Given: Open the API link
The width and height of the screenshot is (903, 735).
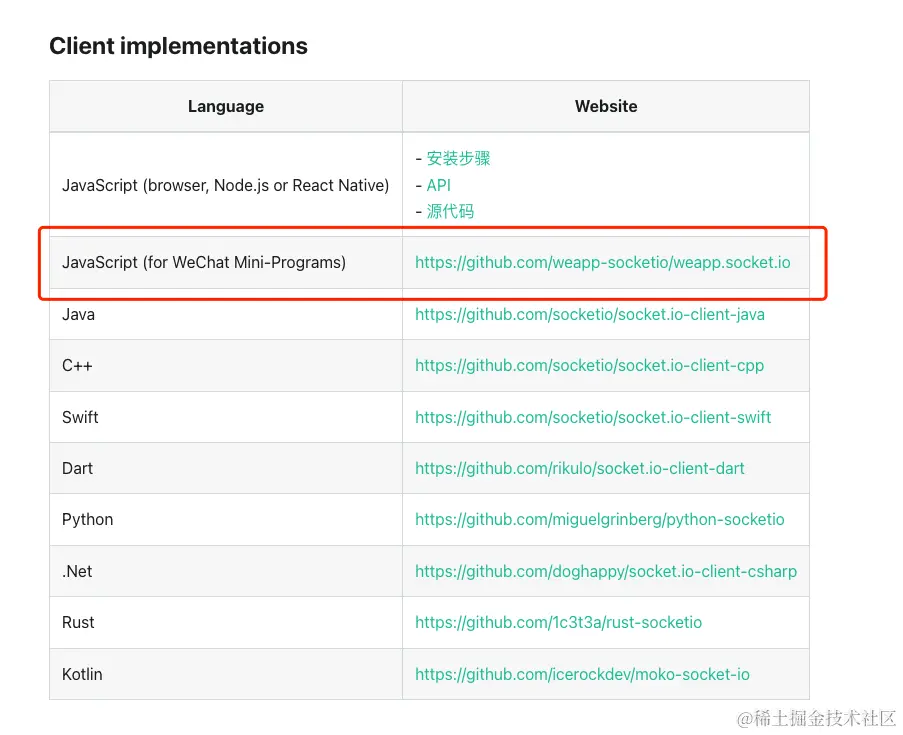Looking at the screenshot, I should coord(438,185).
